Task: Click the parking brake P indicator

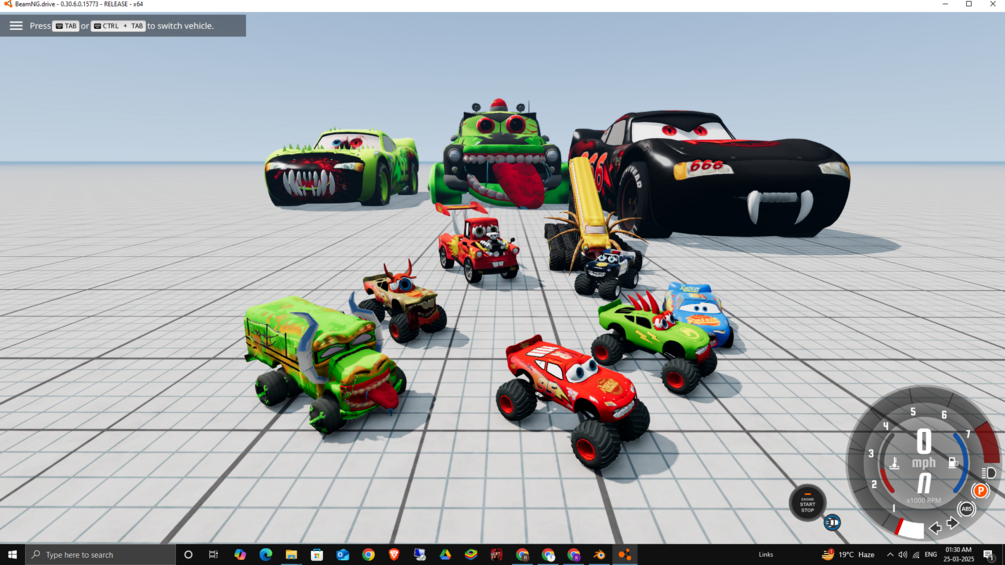Action: click(x=980, y=491)
